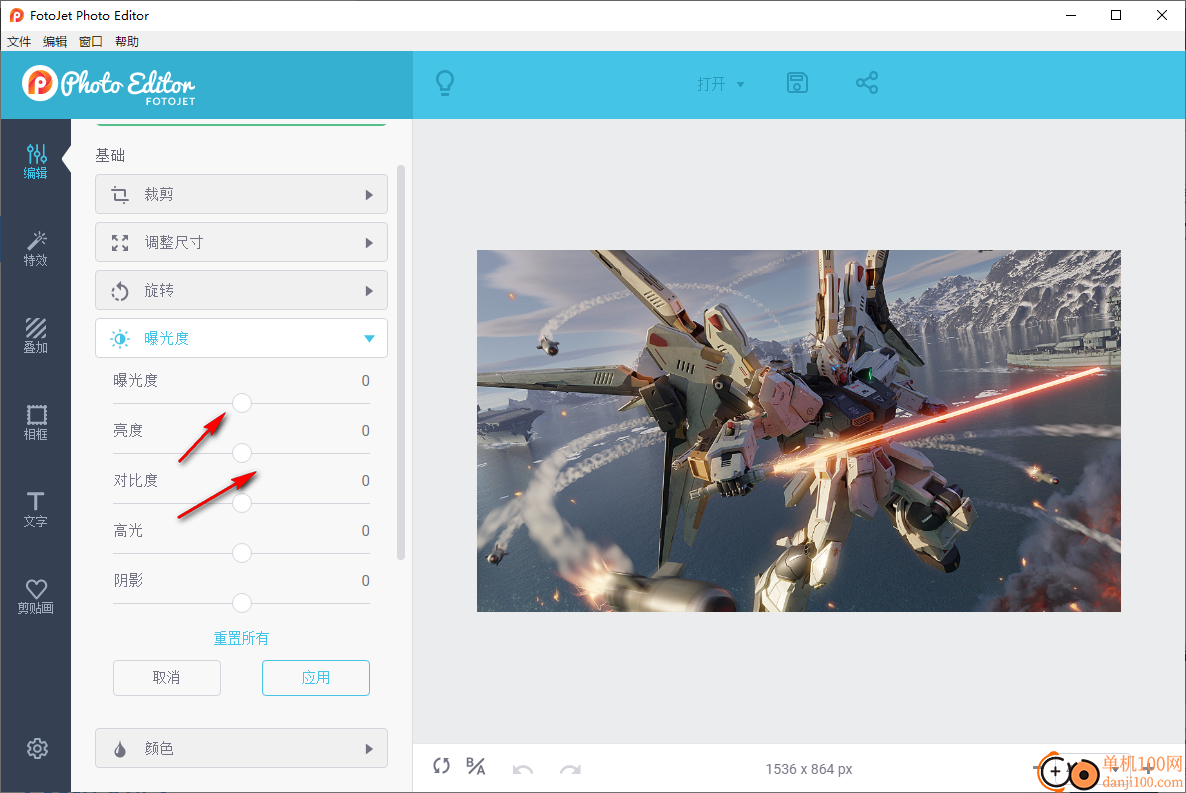Click the lightbulb tips icon
The image size is (1186, 793).
tap(445, 82)
